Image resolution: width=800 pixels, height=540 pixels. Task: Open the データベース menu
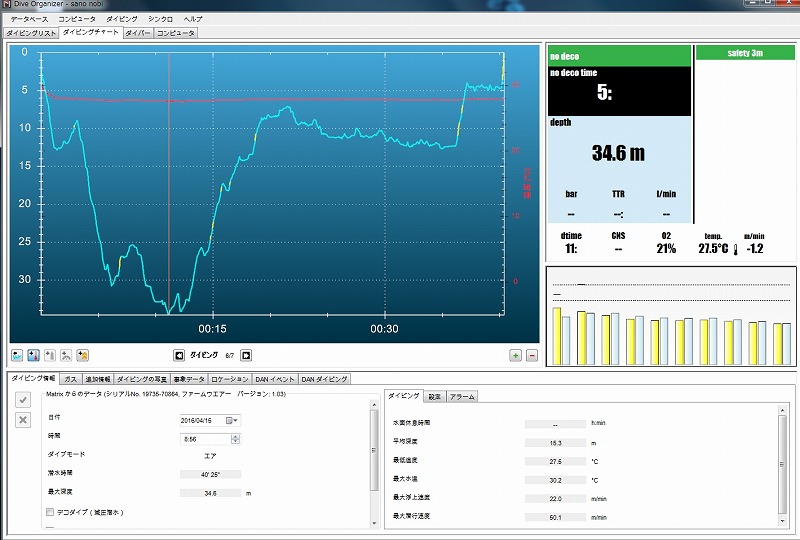point(29,19)
